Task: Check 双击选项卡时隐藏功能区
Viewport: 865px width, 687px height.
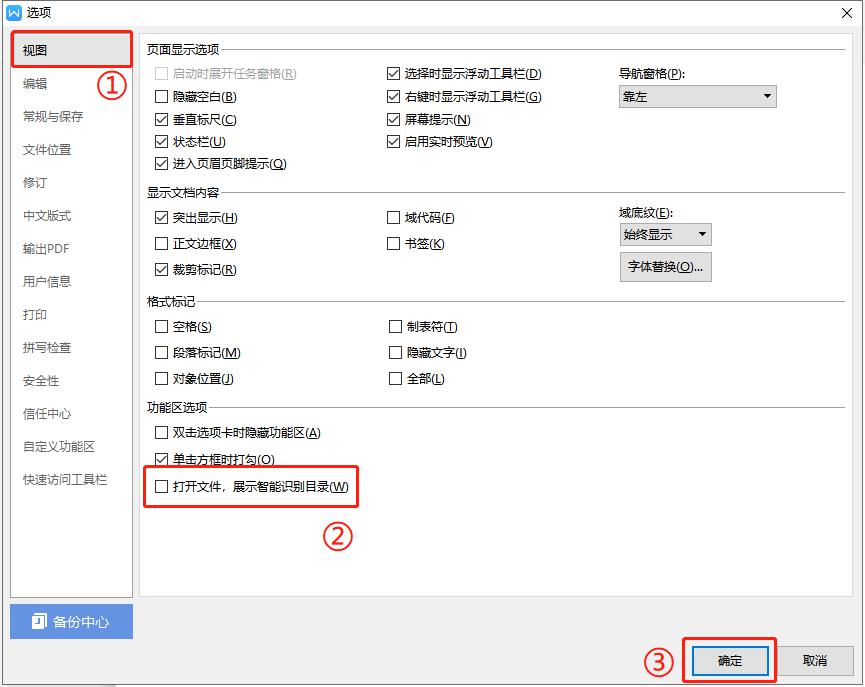Action: click(161, 433)
